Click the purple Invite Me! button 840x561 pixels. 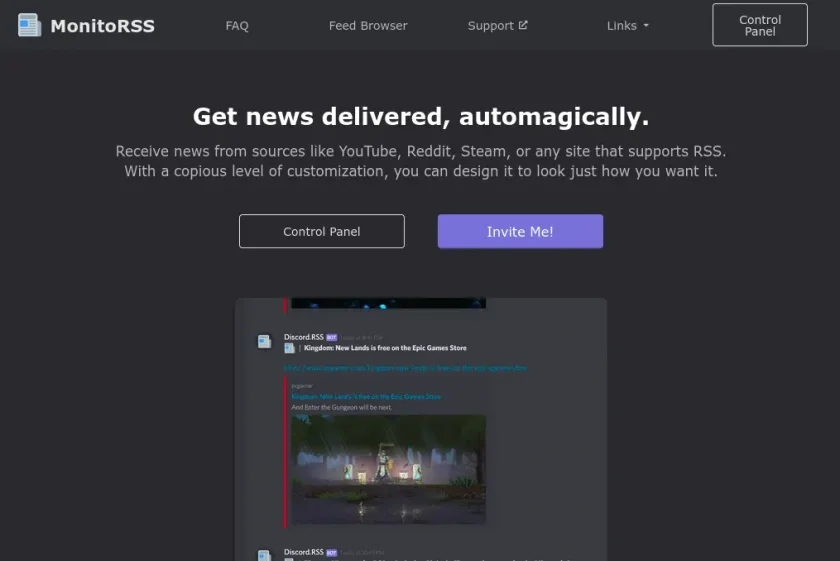[x=520, y=231]
